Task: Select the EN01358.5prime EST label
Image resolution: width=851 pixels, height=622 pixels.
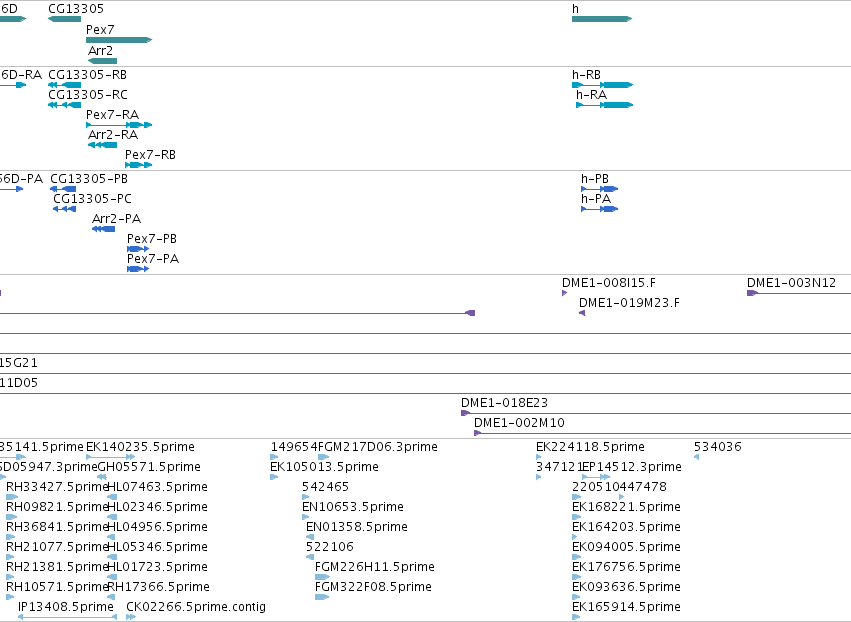Action: click(x=357, y=527)
